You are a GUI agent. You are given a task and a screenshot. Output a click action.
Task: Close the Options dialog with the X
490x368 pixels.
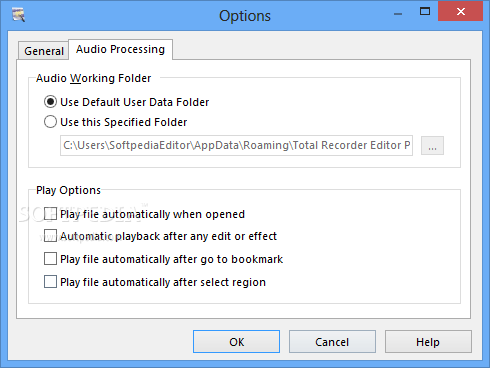tap(461, 12)
